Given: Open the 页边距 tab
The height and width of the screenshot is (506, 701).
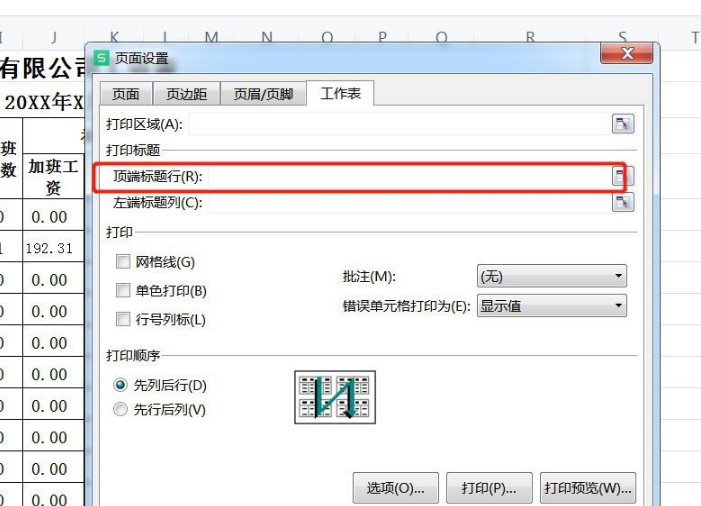Looking at the screenshot, I should 186,94.
